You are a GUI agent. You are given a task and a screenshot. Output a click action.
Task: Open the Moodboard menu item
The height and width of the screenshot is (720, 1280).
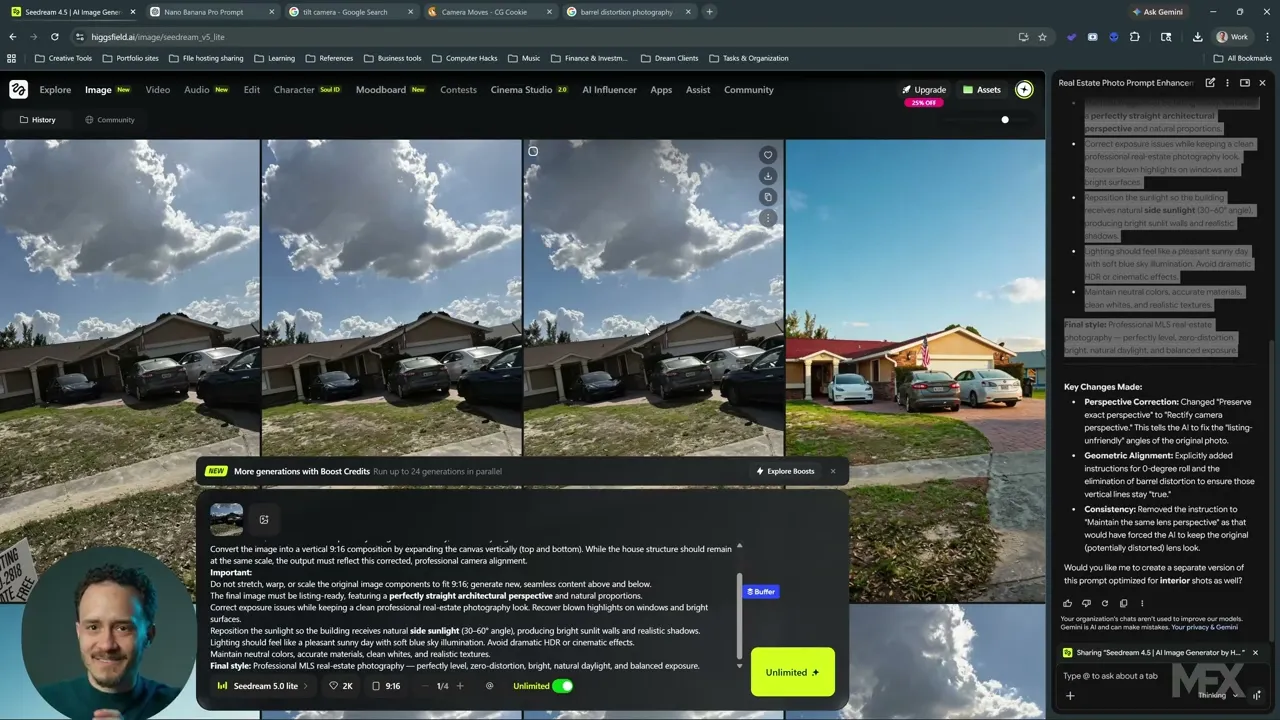(x=381, y=90)
